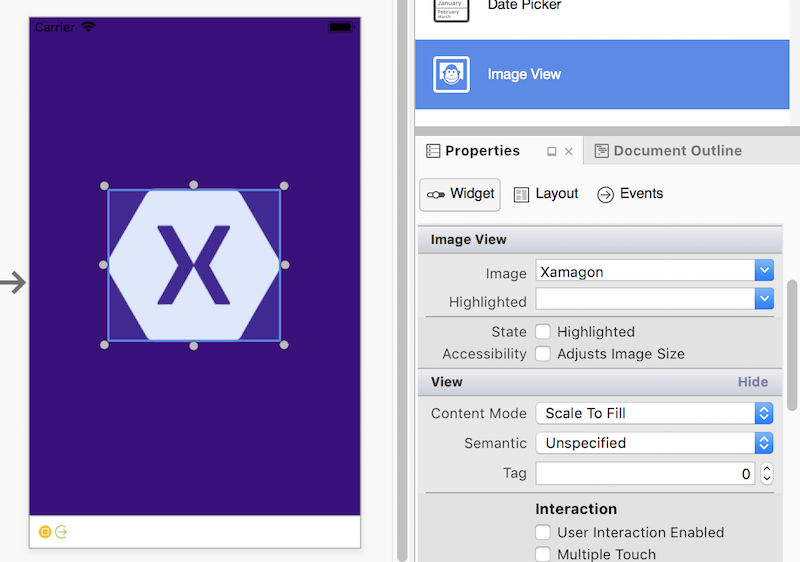800x562 pixels.
Task: Close the Properties panel
Action: [569, 151]
